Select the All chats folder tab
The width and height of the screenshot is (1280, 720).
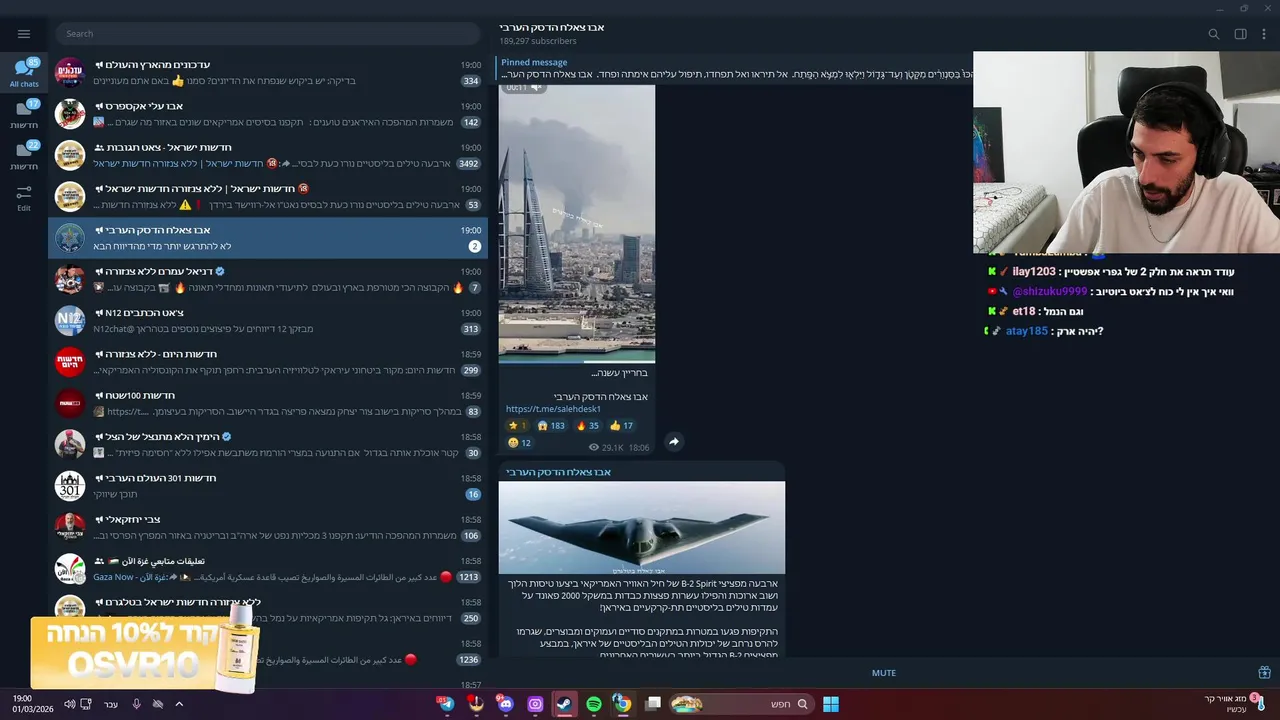click(24, 72)
